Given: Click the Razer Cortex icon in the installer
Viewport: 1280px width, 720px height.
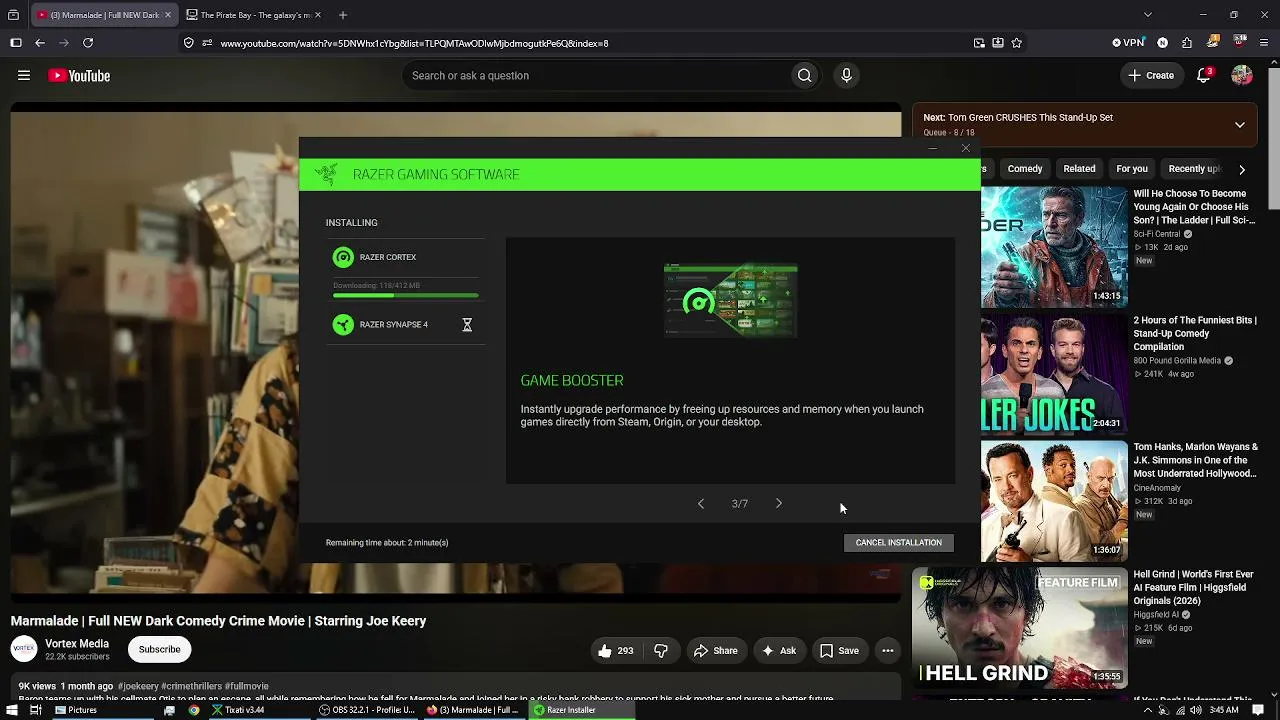Looking at the screenshot, I should [343, 257].
